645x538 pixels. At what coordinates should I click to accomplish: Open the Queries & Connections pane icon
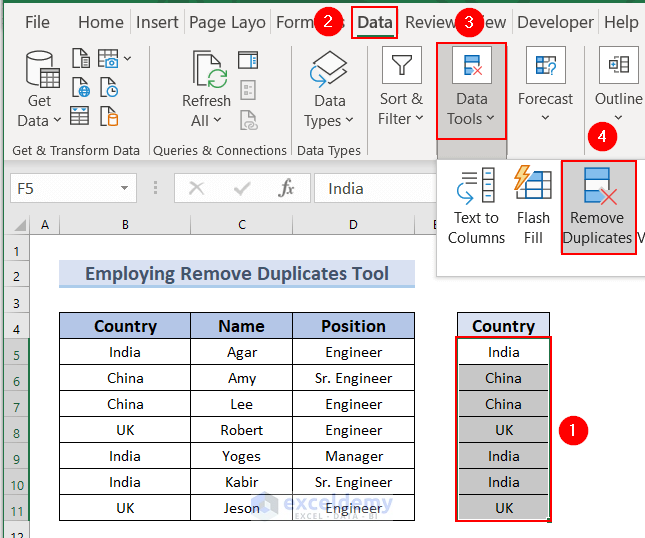(248, 60)
